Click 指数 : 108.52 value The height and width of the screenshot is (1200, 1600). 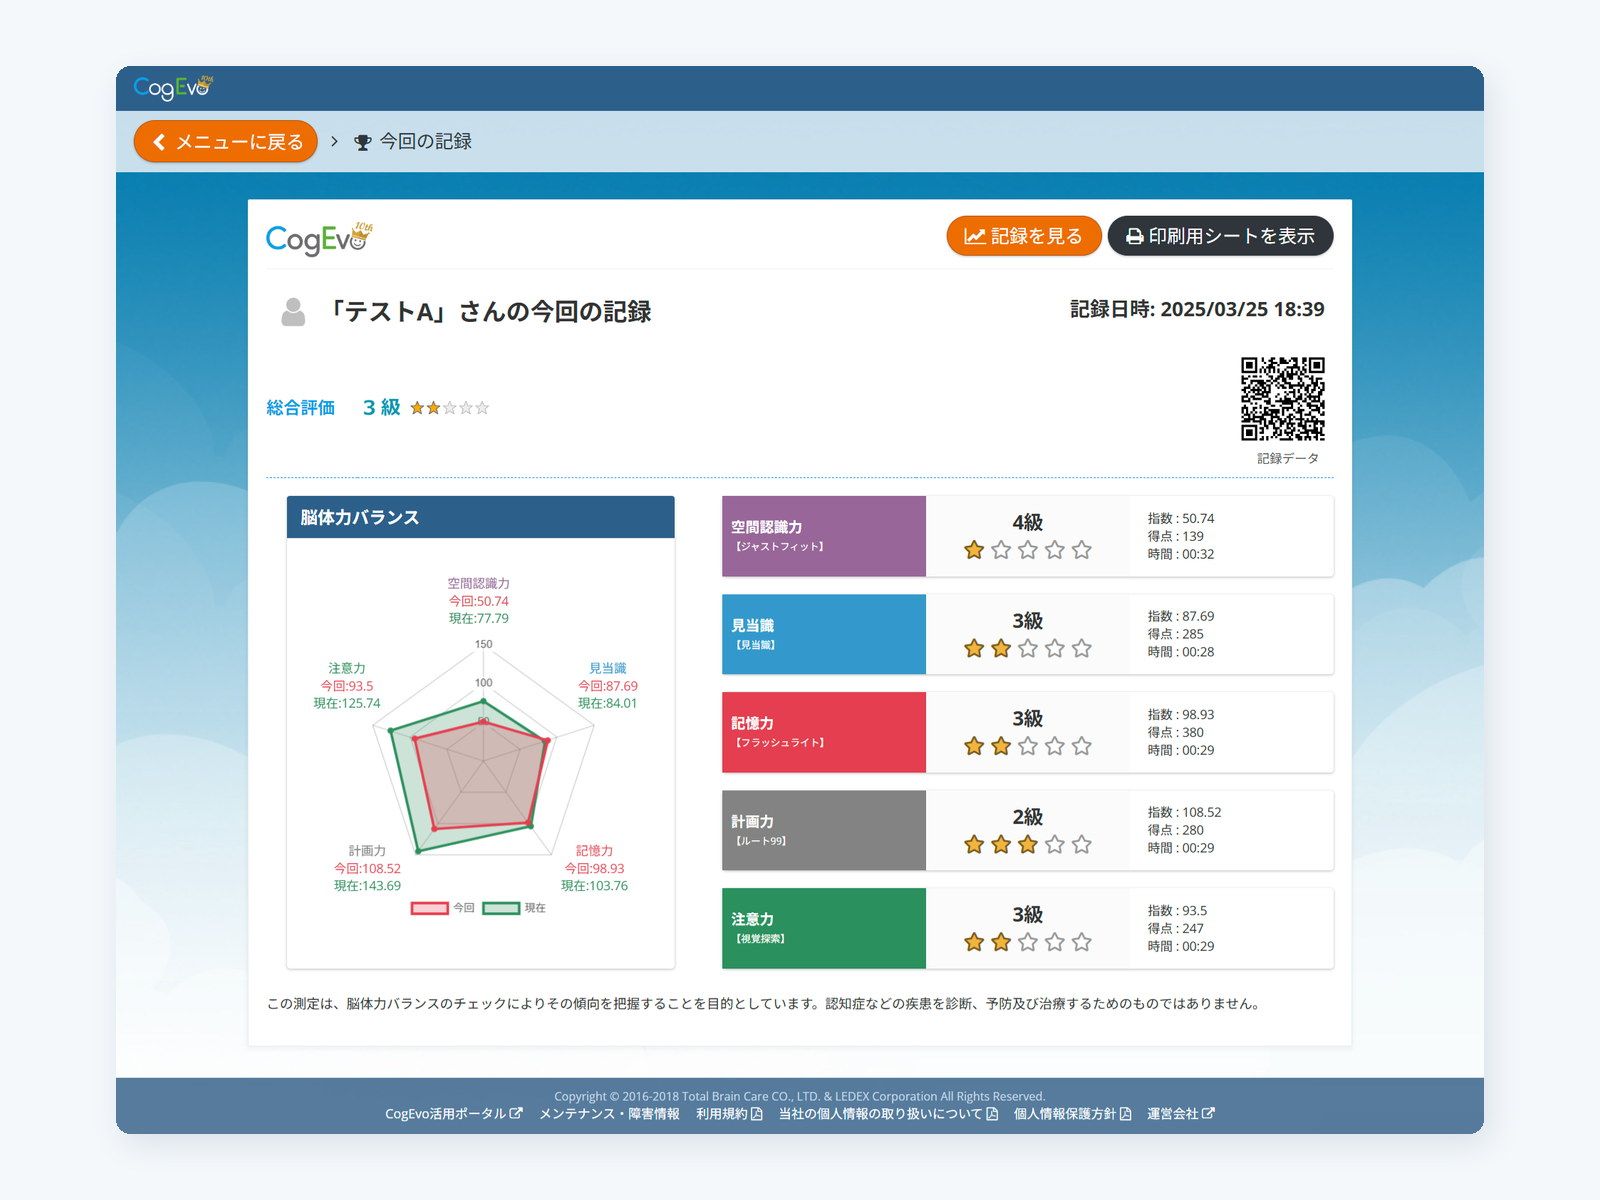pyautogui.click(x=1184, y=812)
